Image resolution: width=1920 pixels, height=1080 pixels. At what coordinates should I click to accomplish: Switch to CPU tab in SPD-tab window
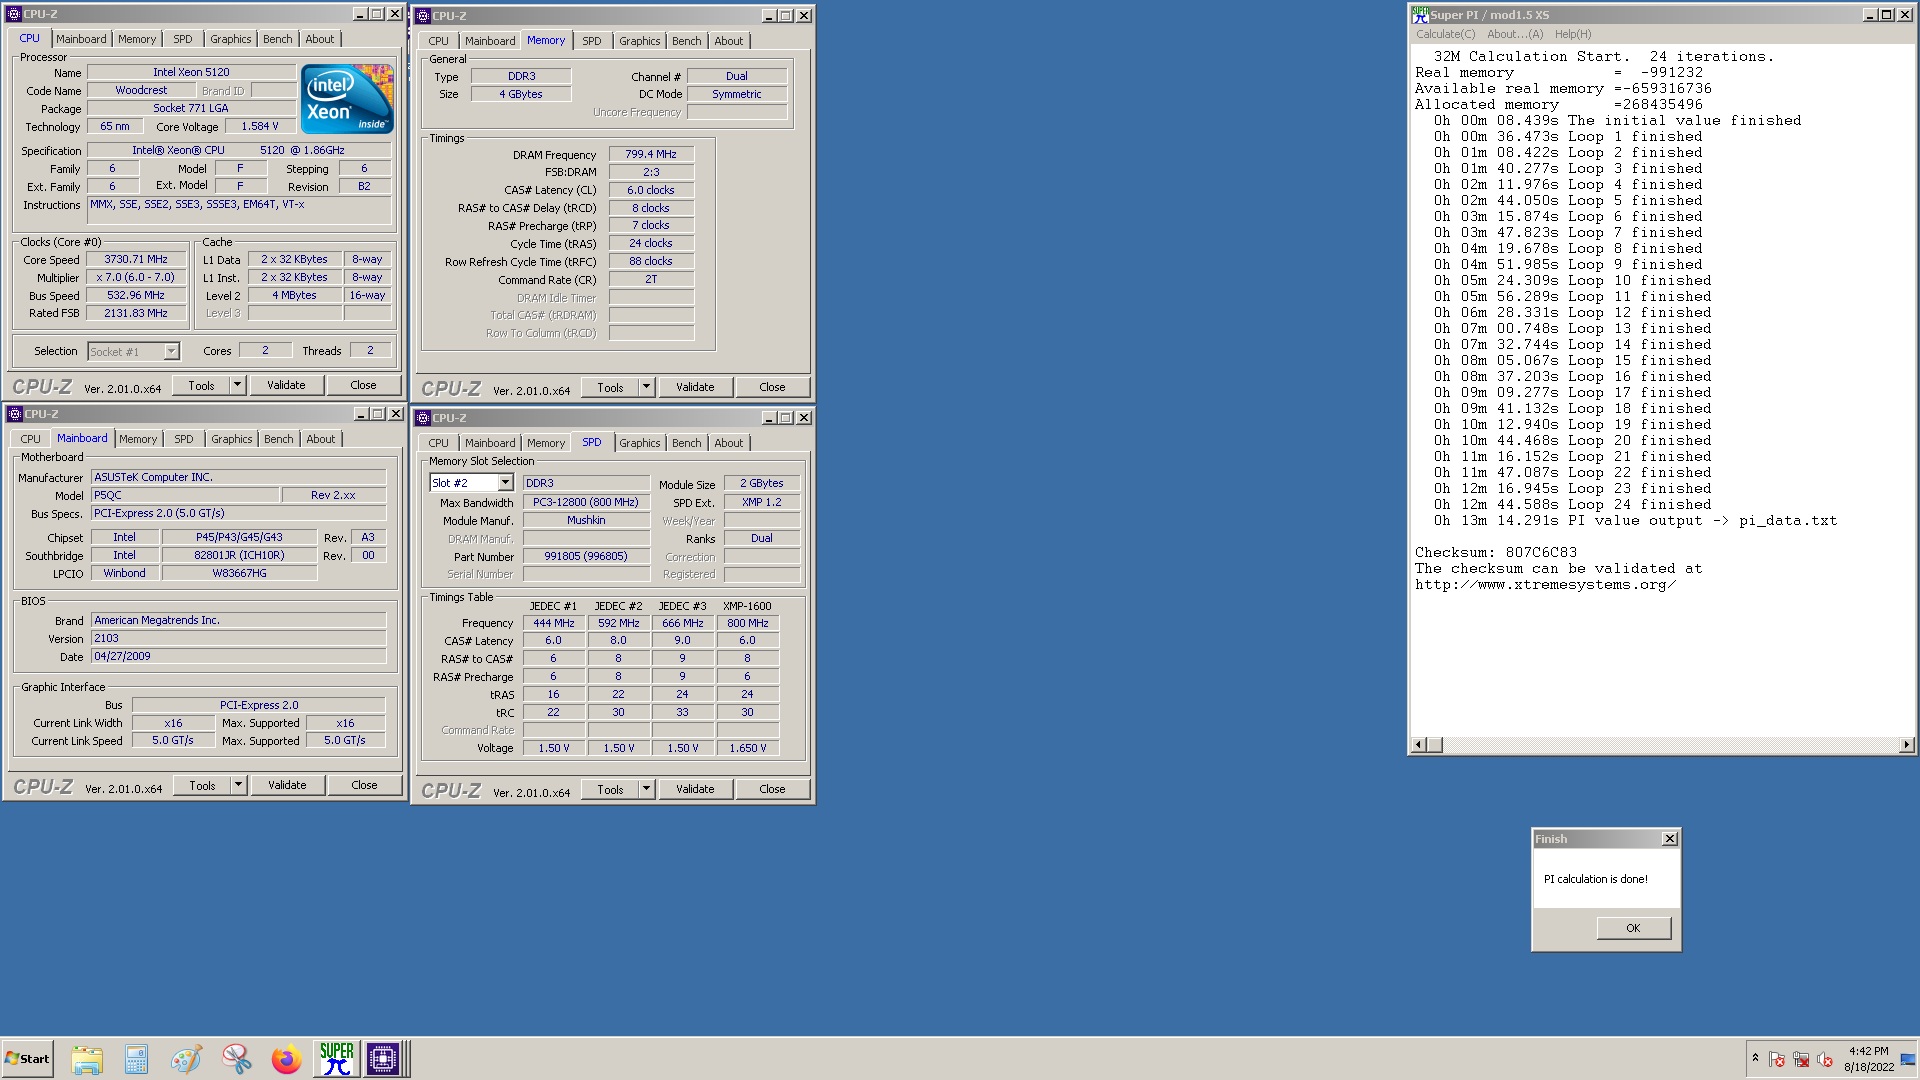439,443
